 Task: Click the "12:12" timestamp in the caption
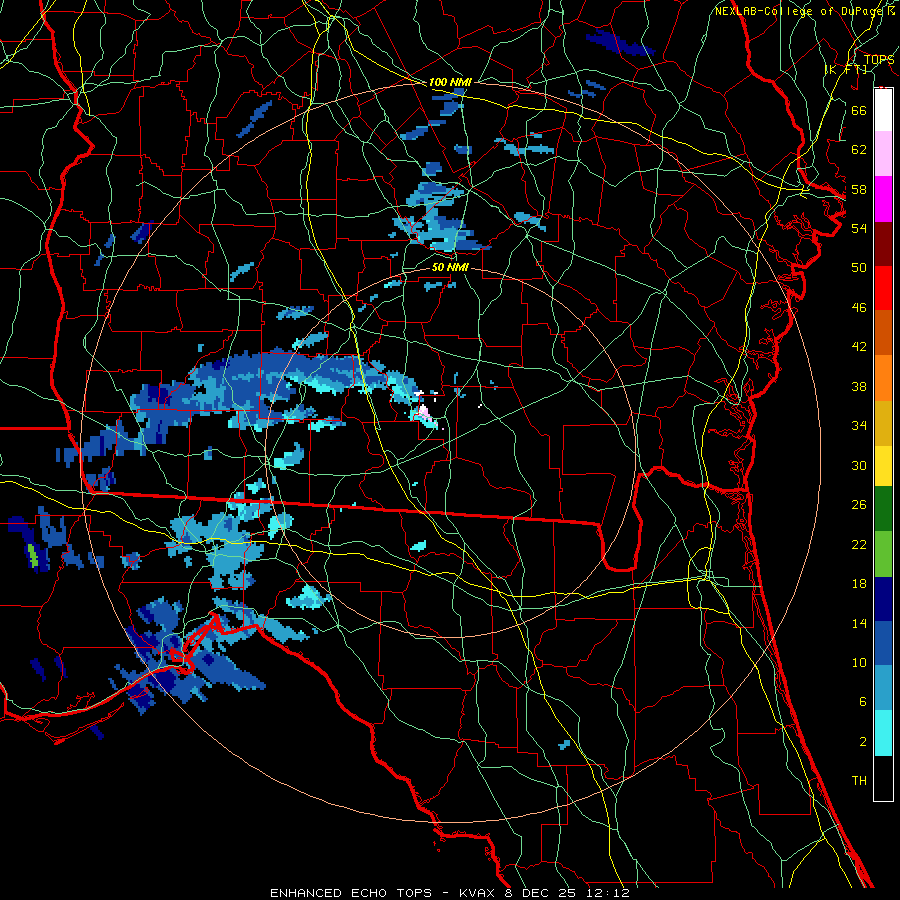coord(610,893)
